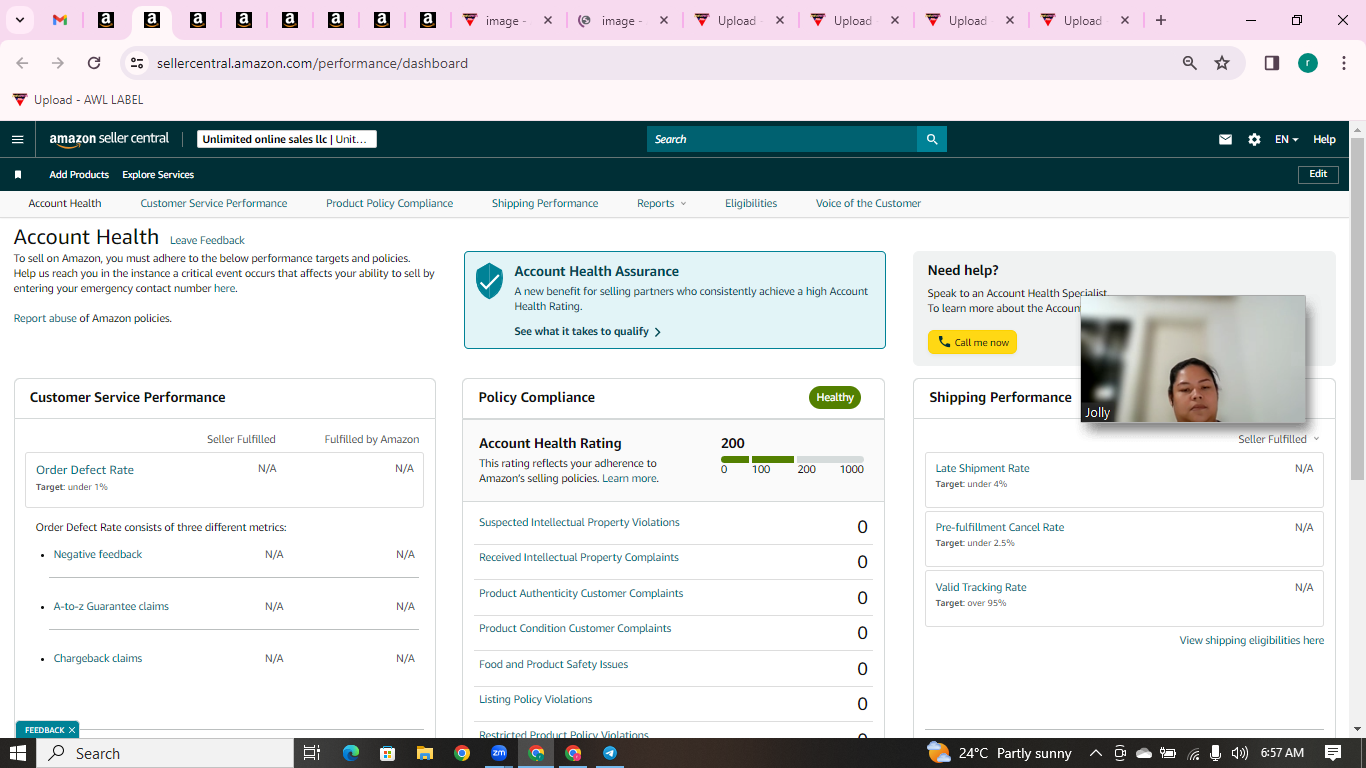Viewport: 1366px width, 768px height.
Task: Click the Amazon Seller Central logo
Action: (109, 139)
